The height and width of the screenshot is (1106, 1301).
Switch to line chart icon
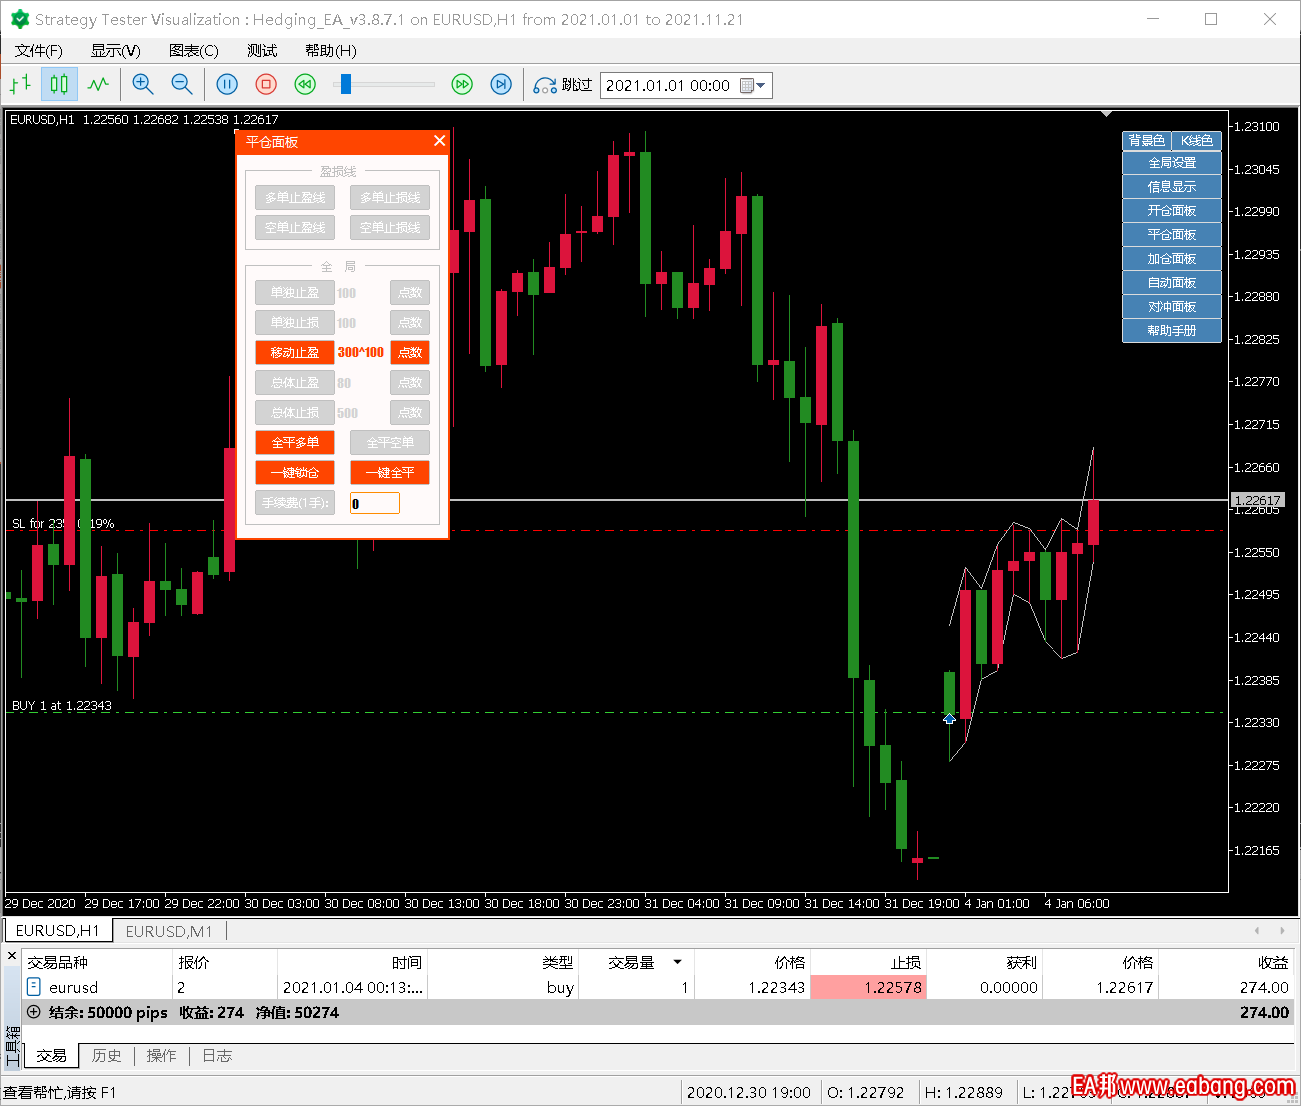tap(98, 85)
